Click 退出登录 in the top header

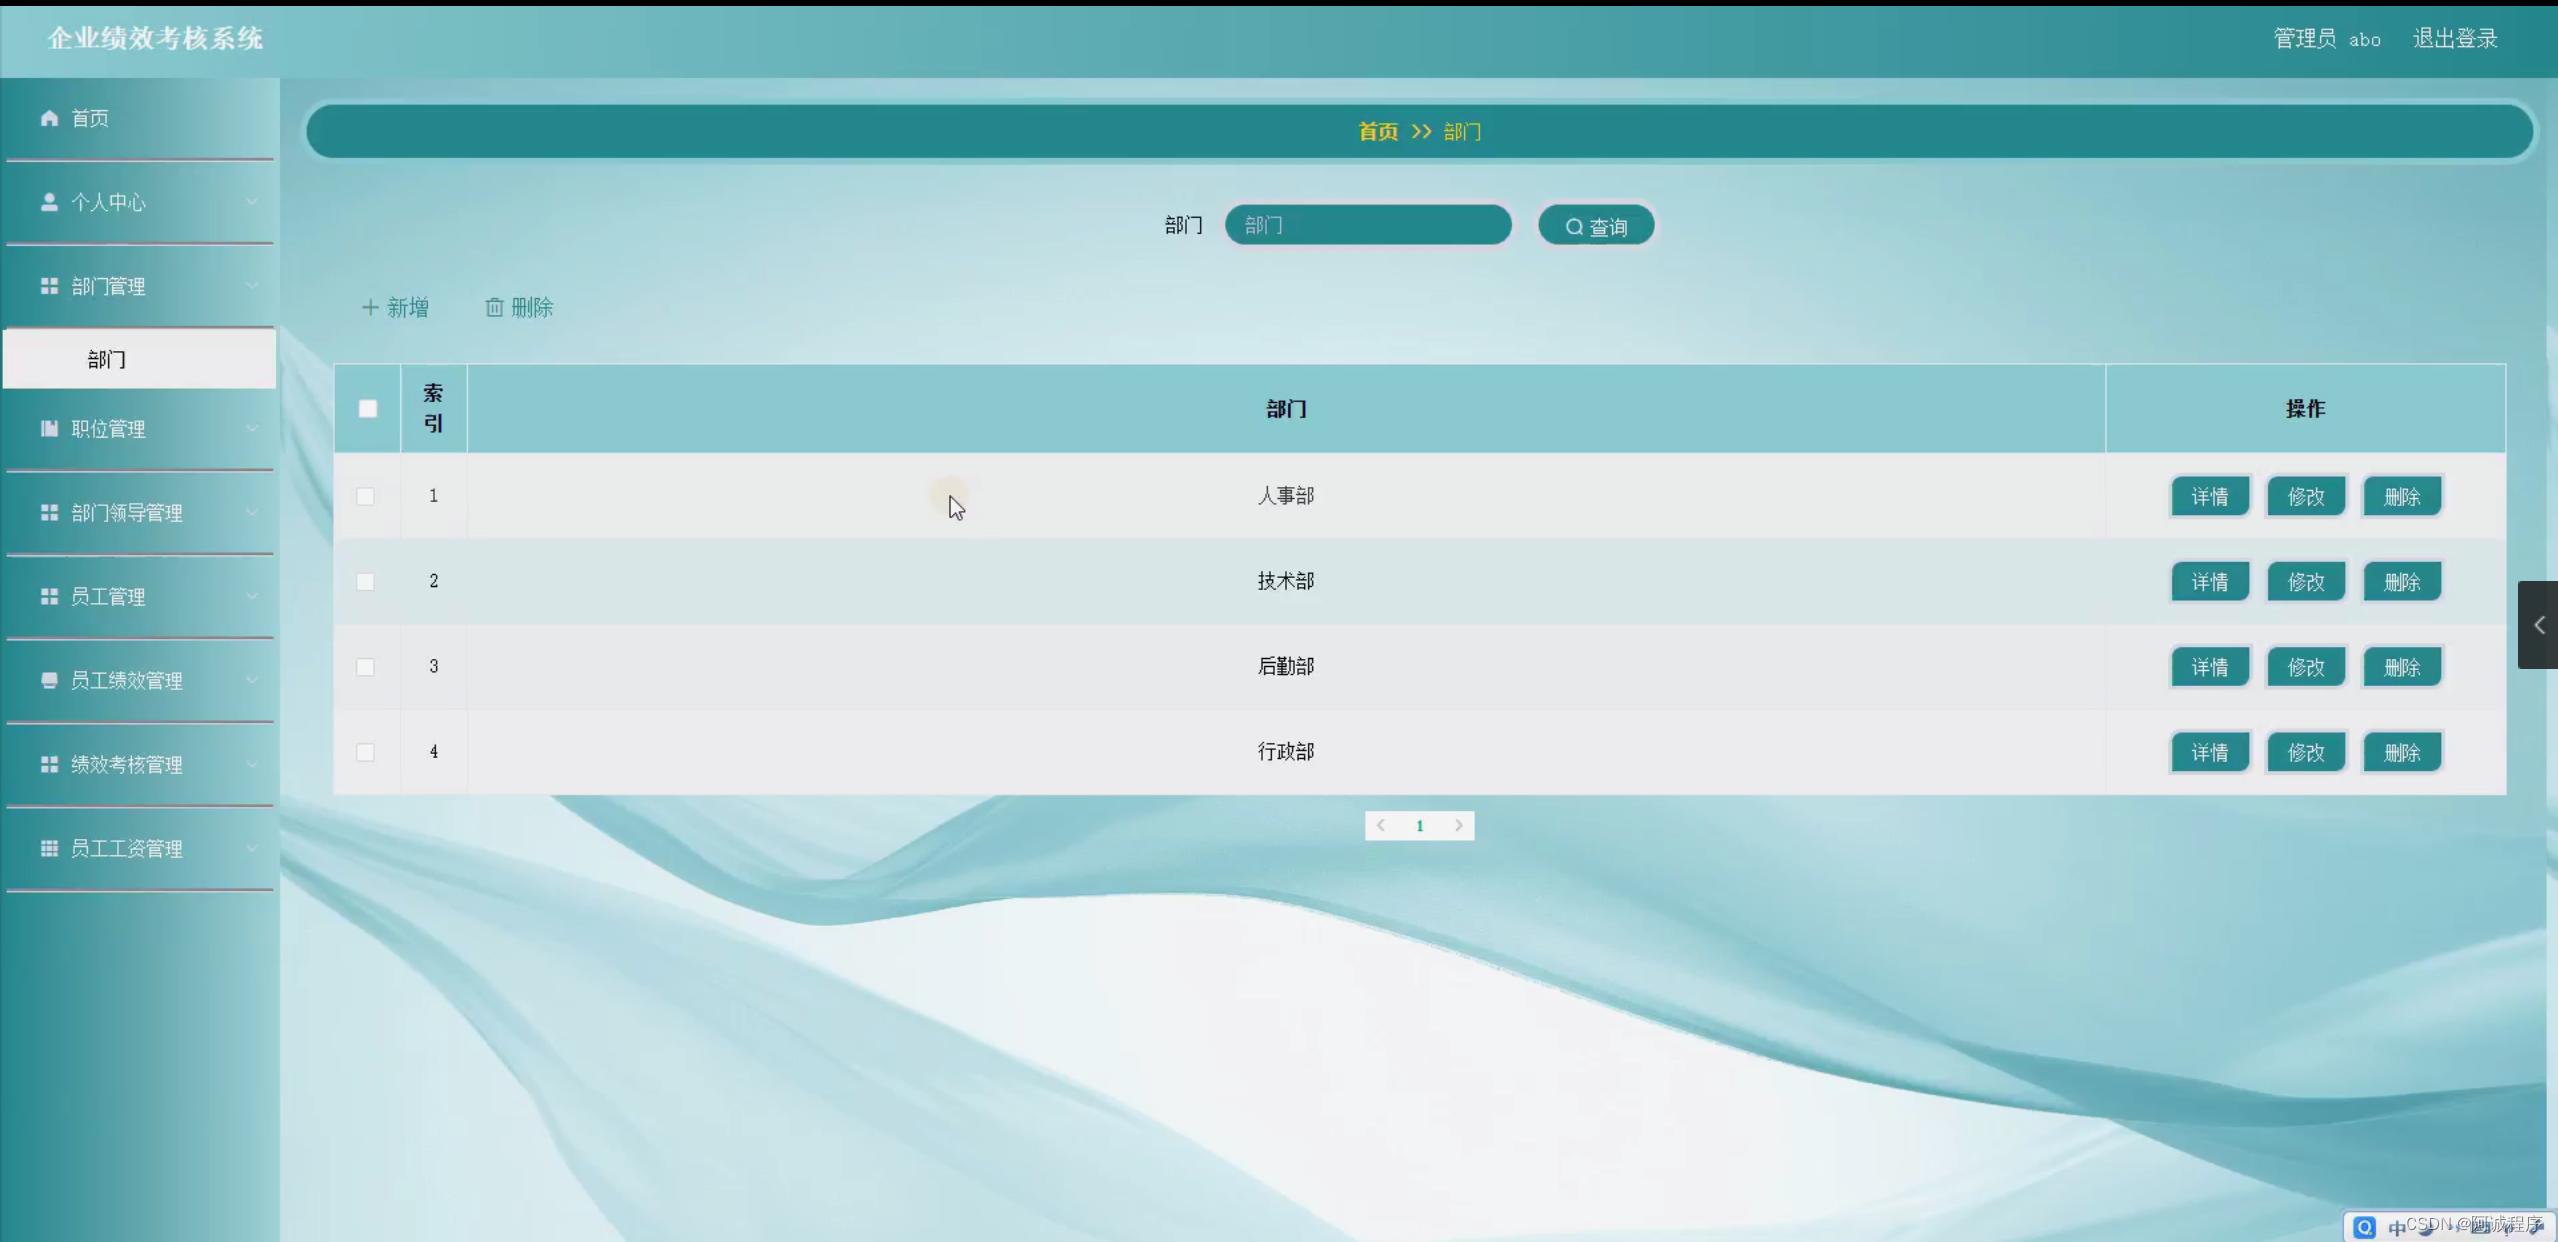[2454, 38]
